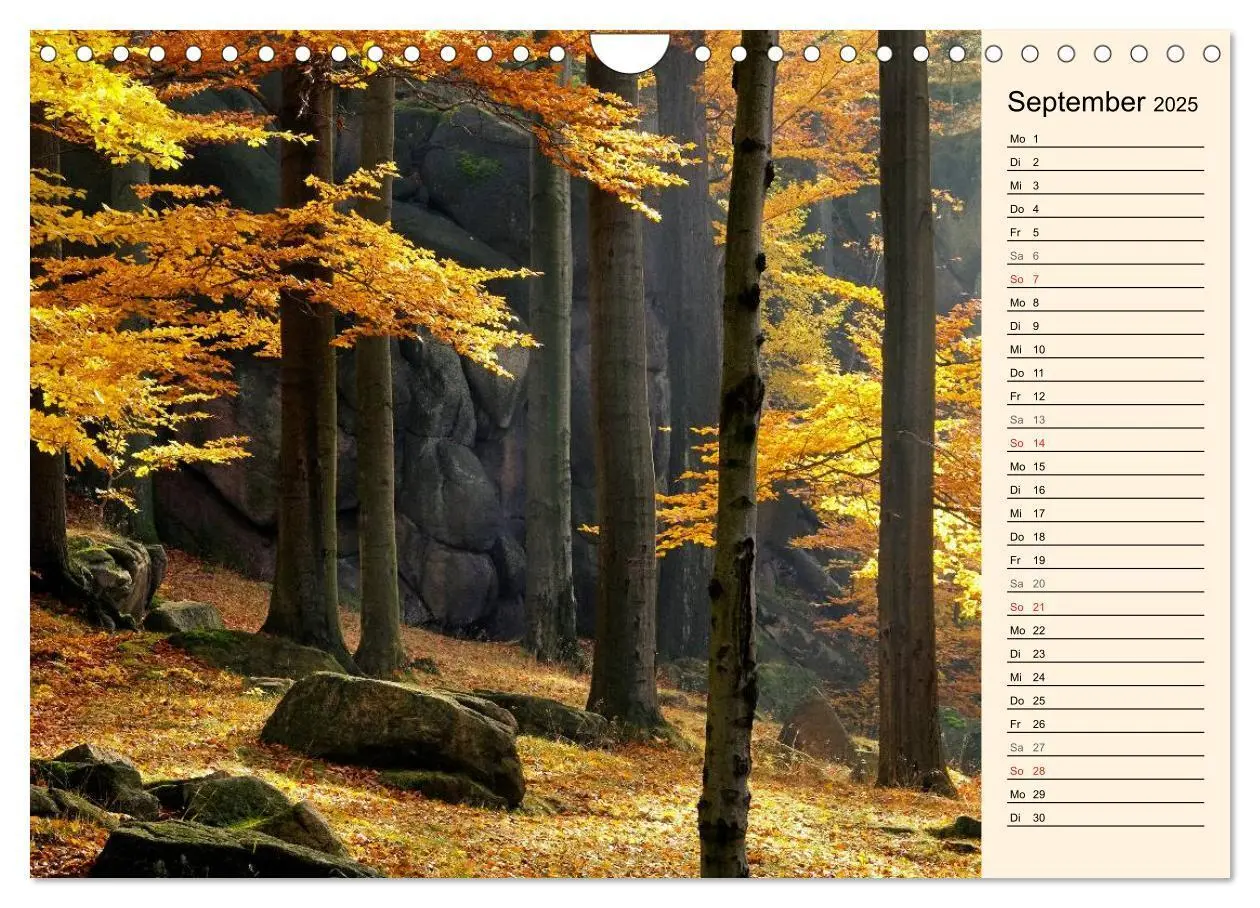Select the row Fr 19
The width and height of the screenshot is (1260, 908).
tap(1105, 560)
